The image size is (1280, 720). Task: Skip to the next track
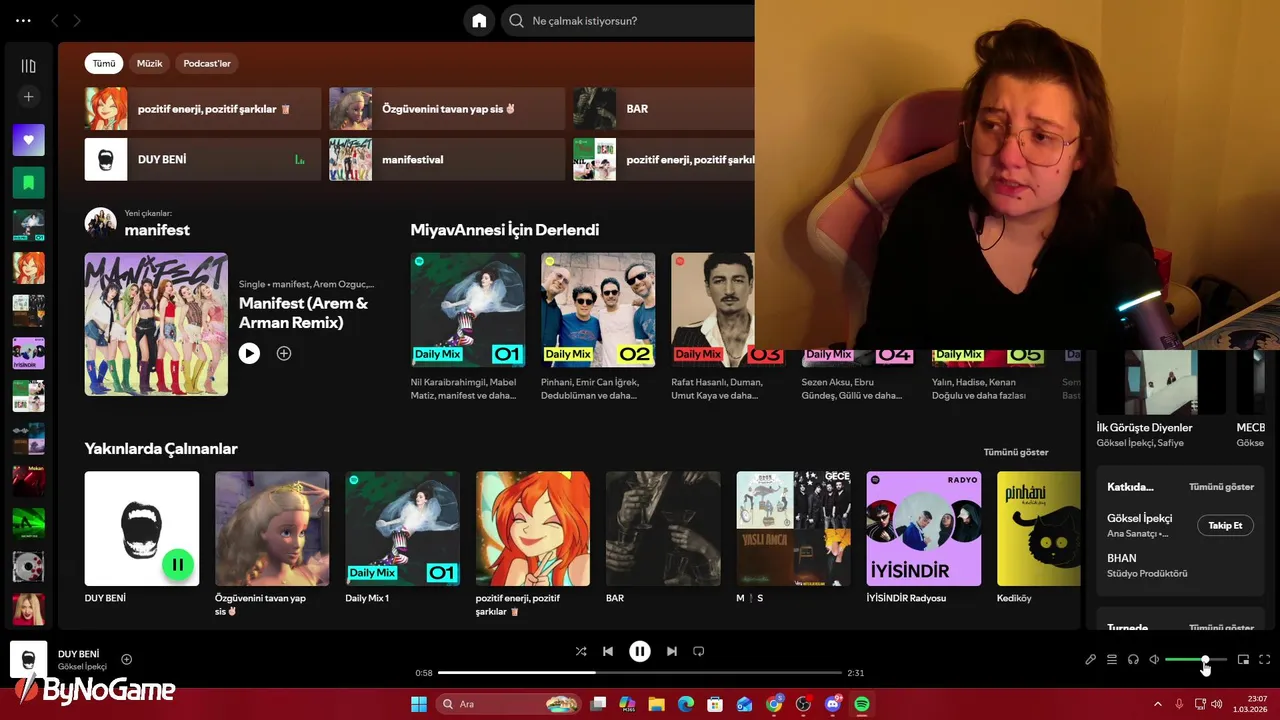click(672, 651)
